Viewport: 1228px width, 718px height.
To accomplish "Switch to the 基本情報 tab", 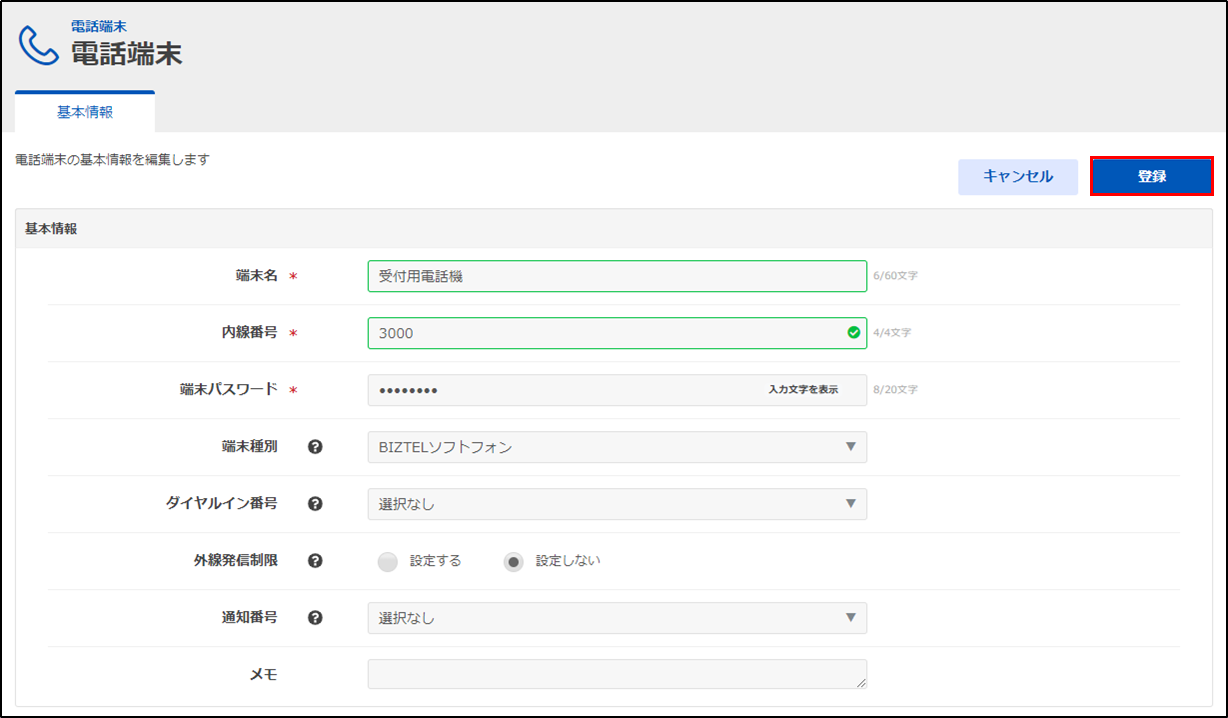I will click(x=85, y=113).
